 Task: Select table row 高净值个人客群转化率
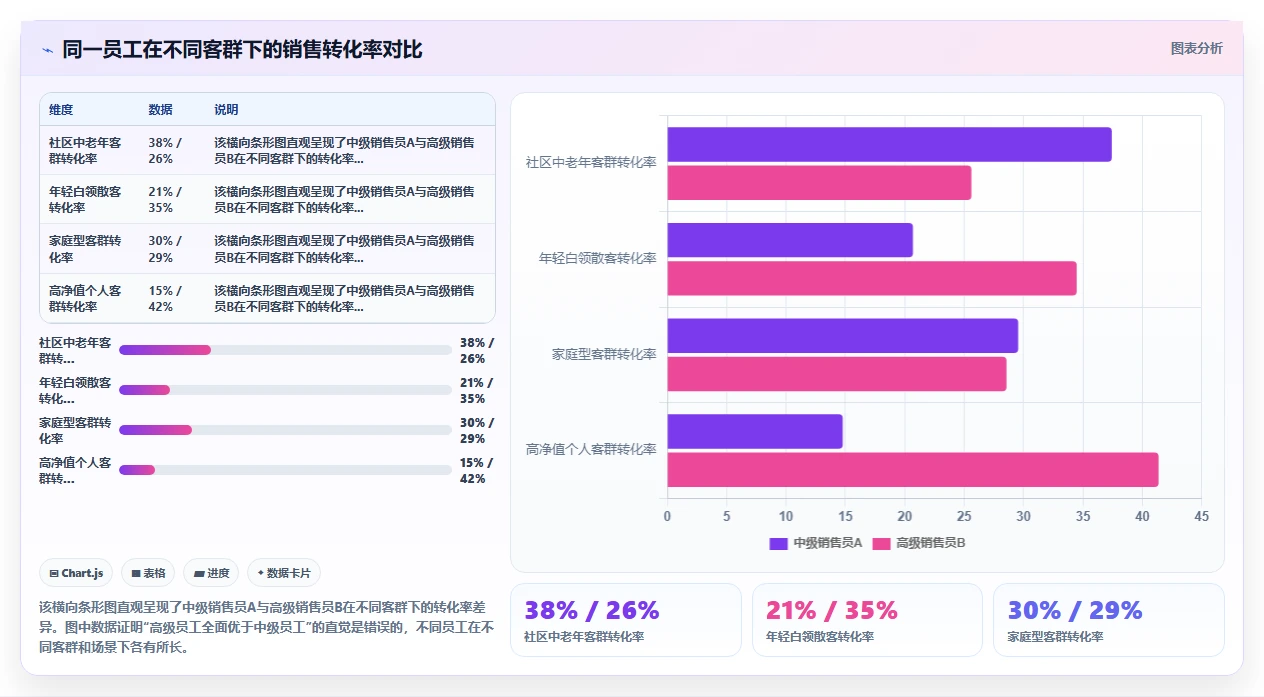(x=267, y=298)
